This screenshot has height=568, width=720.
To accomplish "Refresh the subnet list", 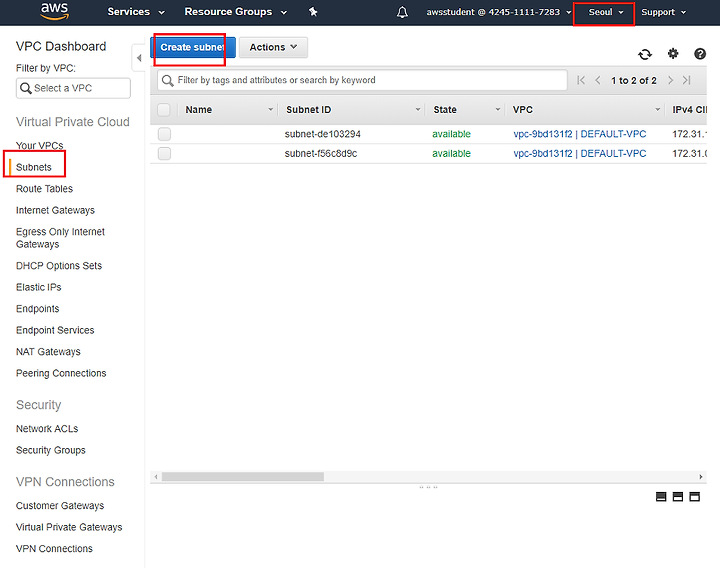I will coord(645,55).
